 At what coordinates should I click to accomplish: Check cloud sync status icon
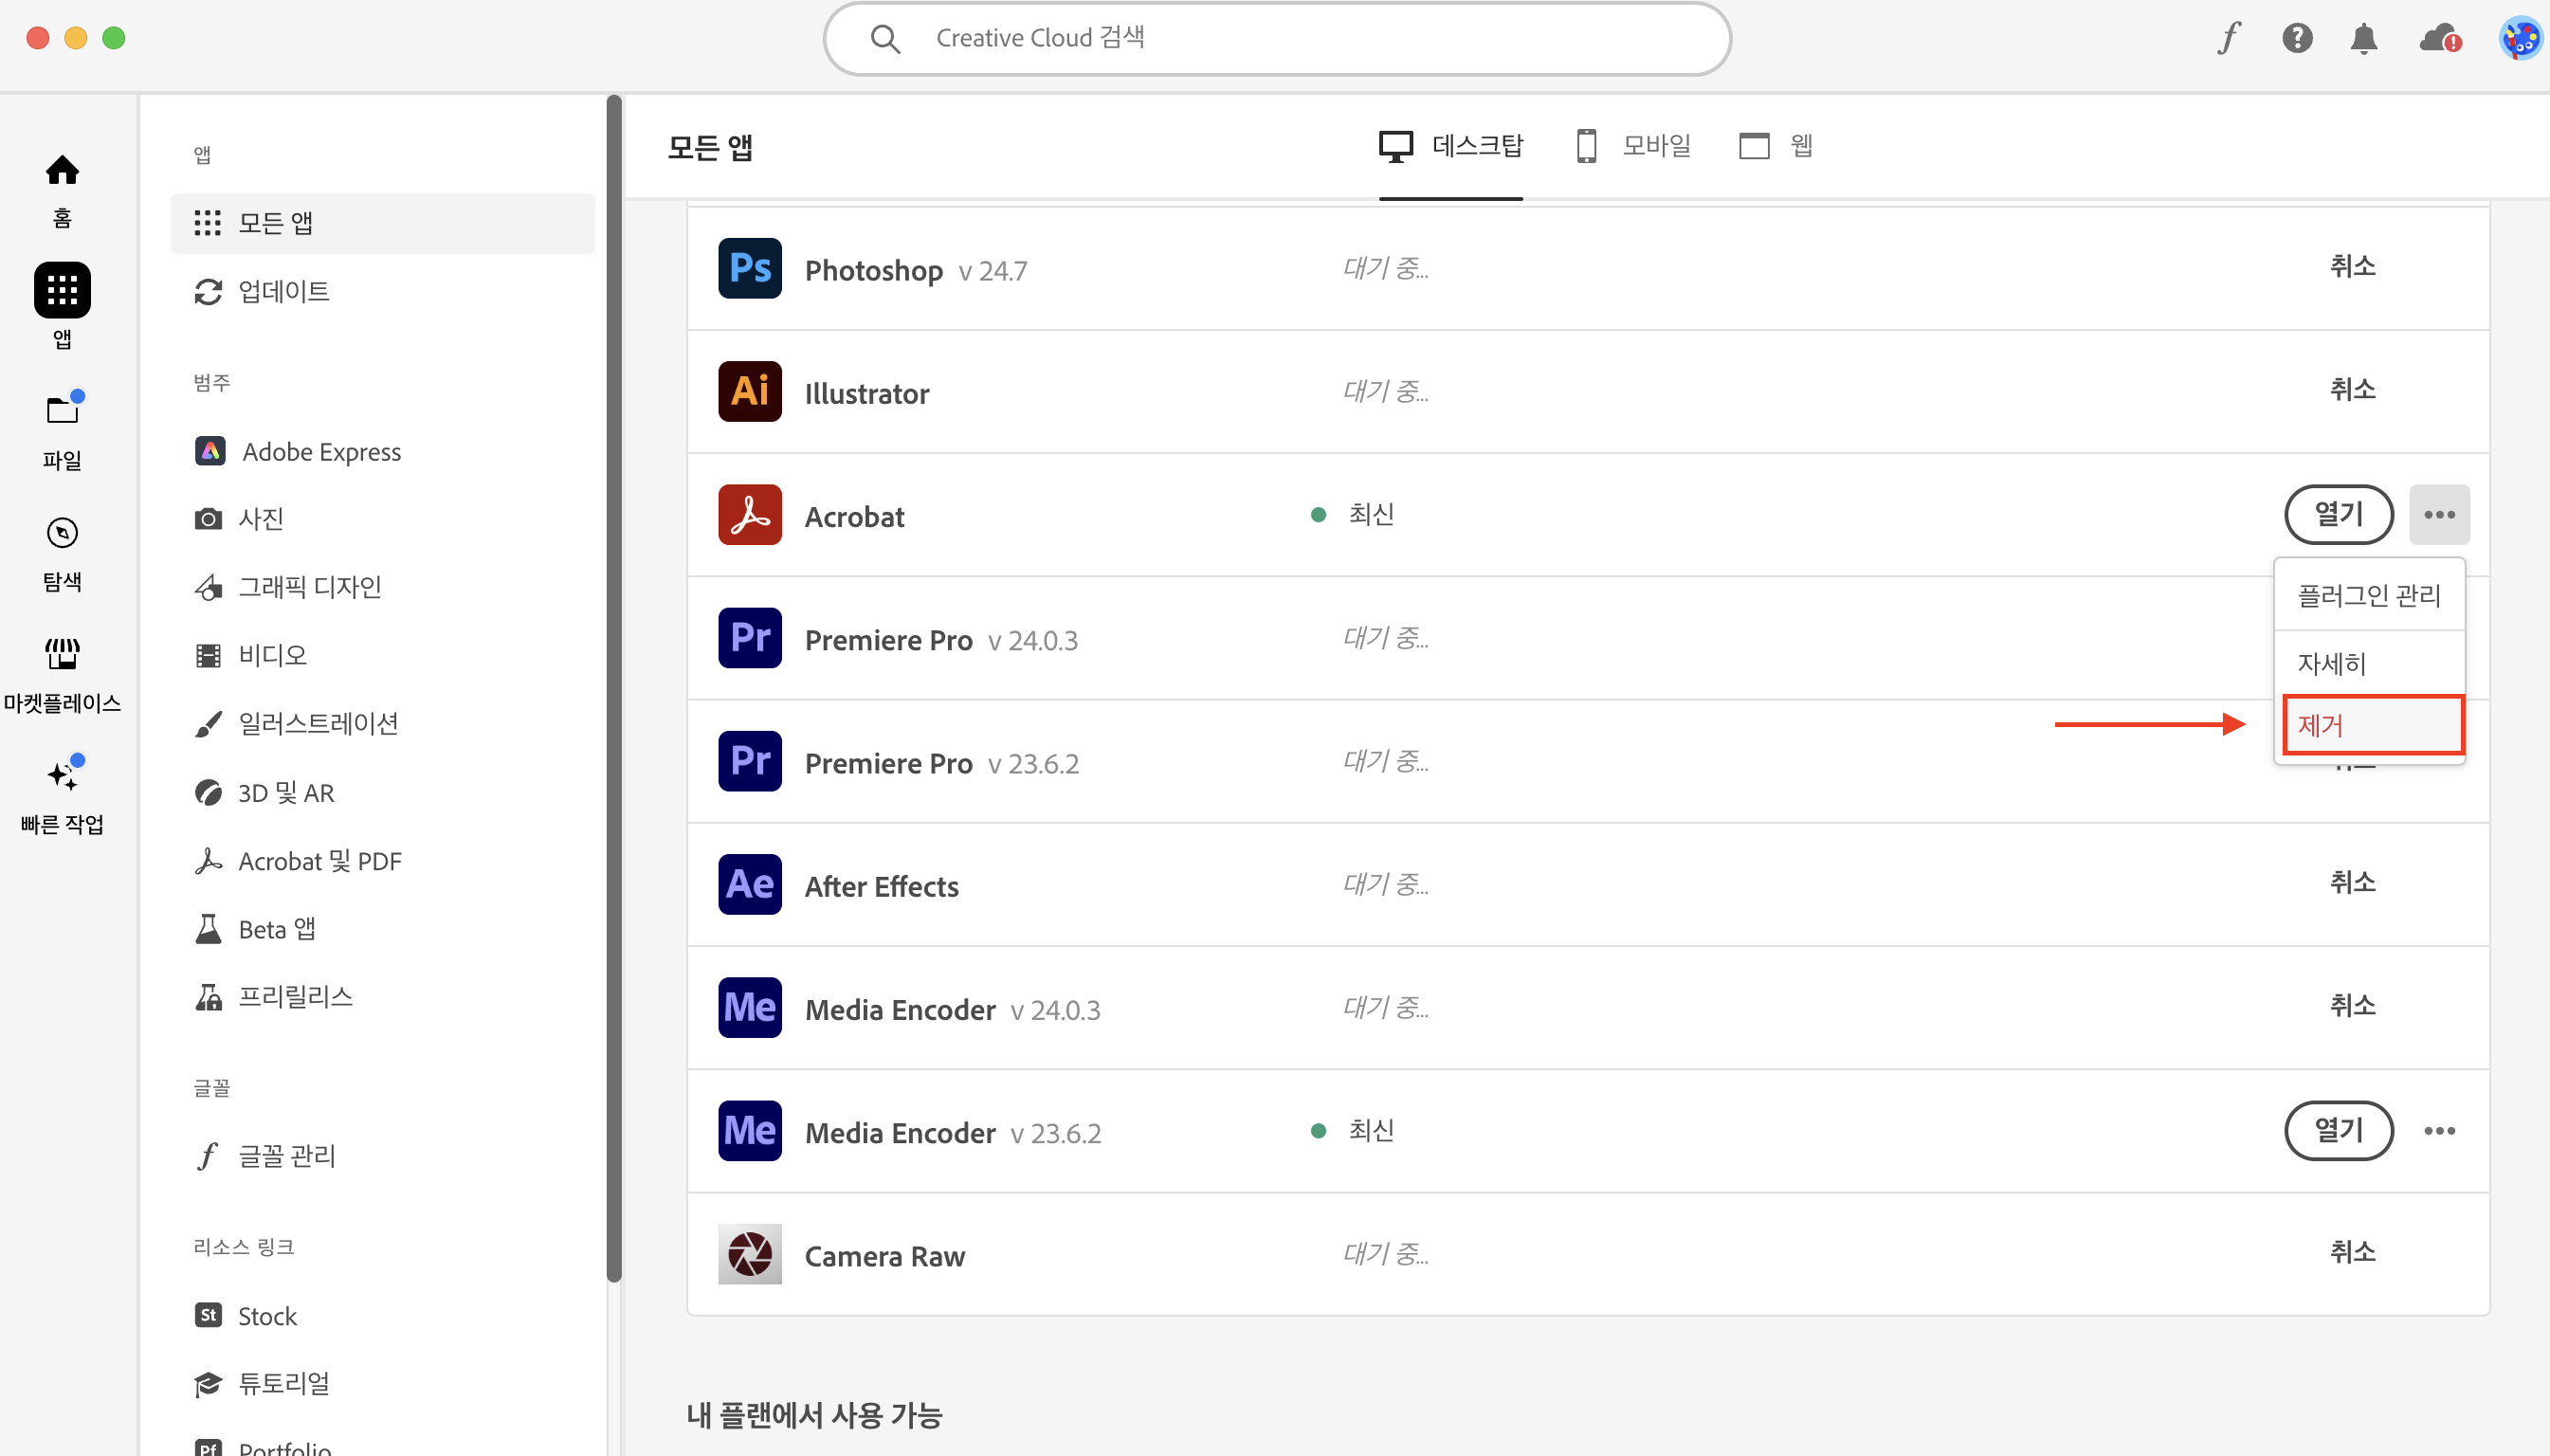(2440, 39)
